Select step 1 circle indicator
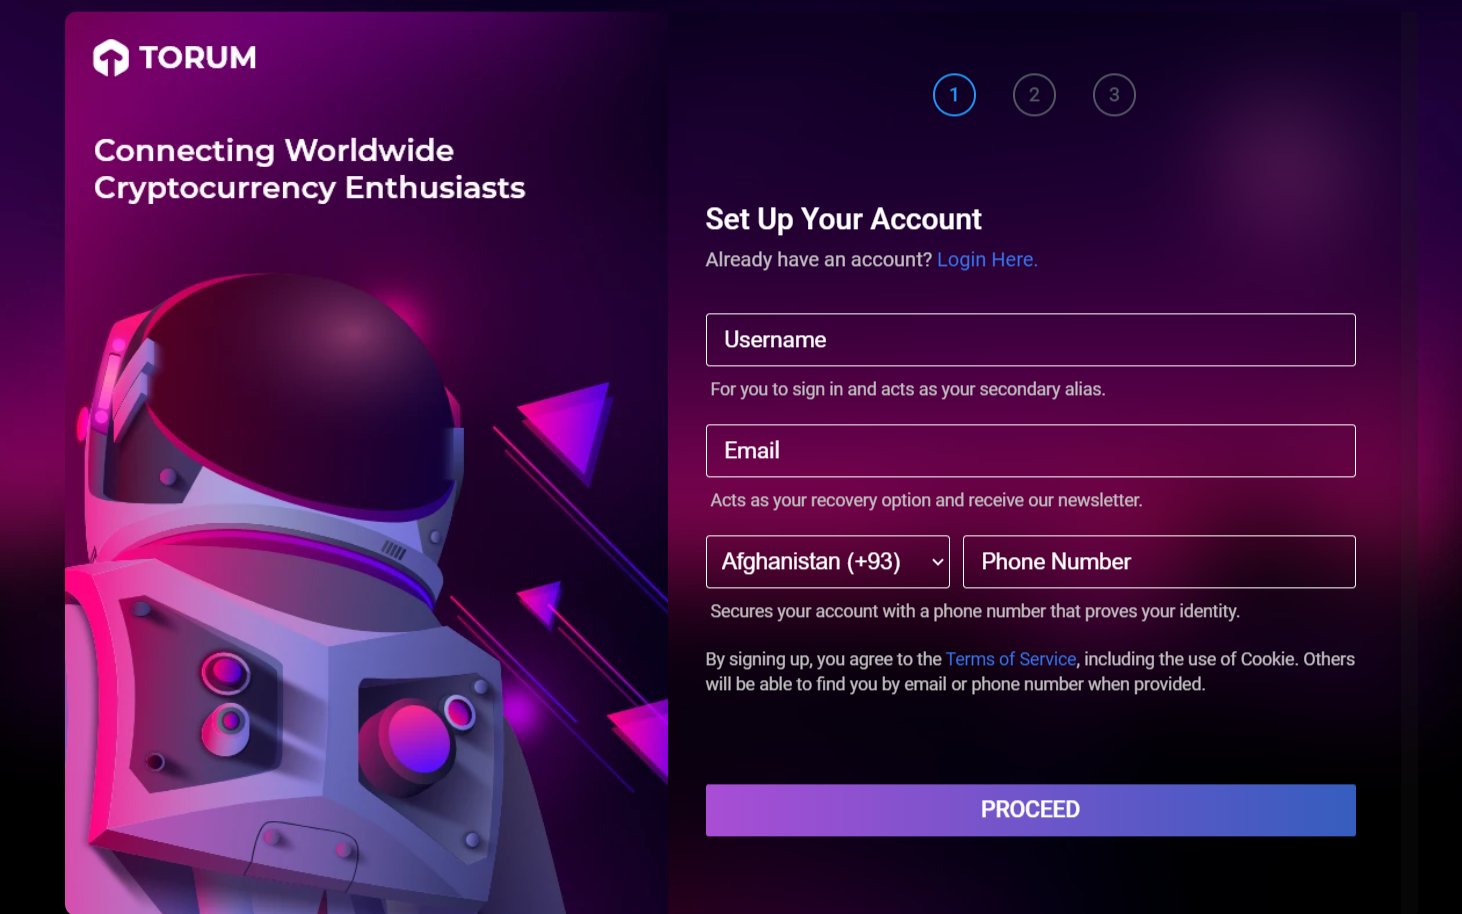Viewport: 1462px width, 914px height. 954,95
